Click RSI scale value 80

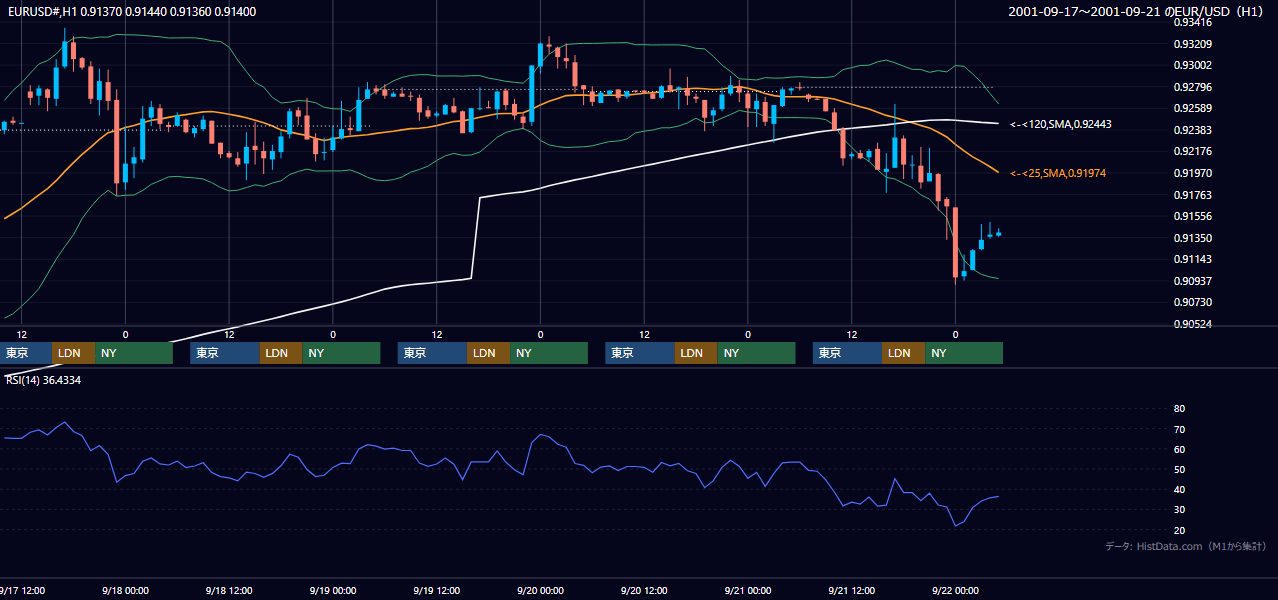point(1179,409)
